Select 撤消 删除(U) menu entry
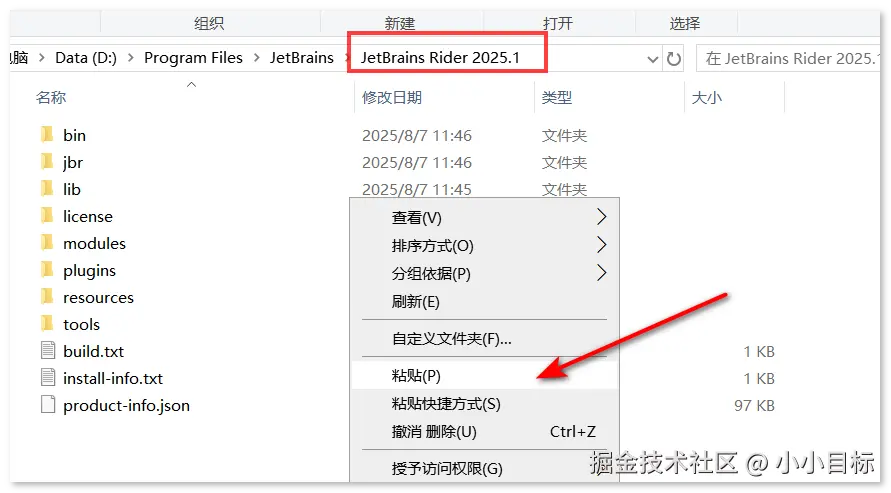The image size is (891, 493). tap(484, 432)
